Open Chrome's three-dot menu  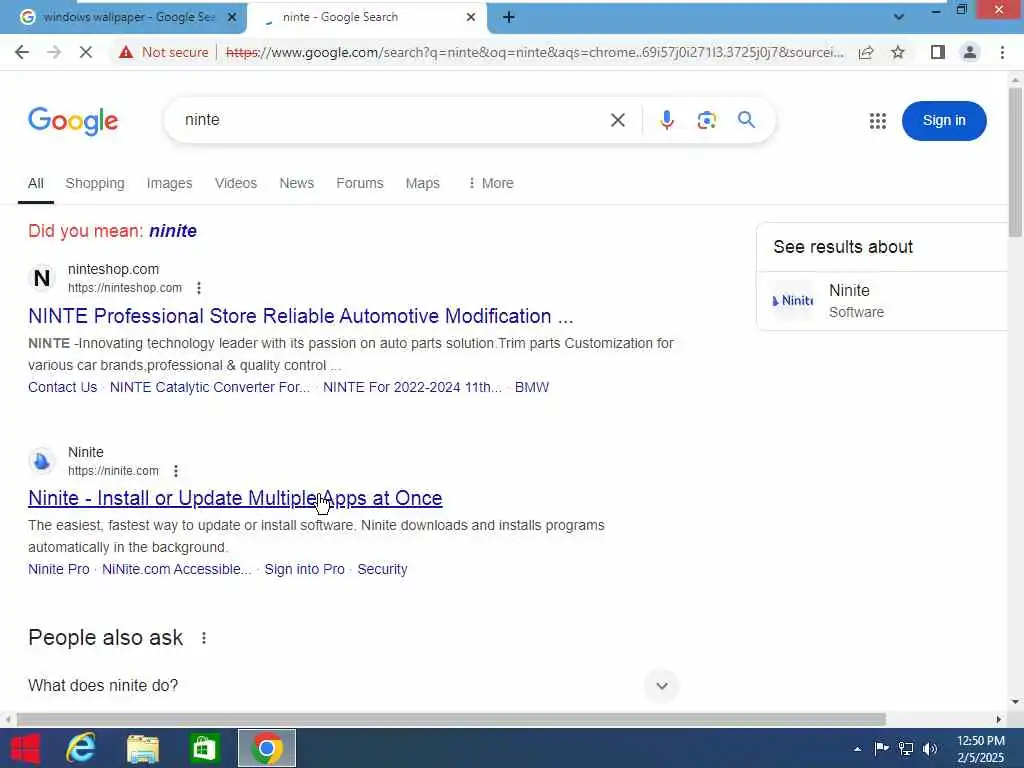pos(1002,52)
